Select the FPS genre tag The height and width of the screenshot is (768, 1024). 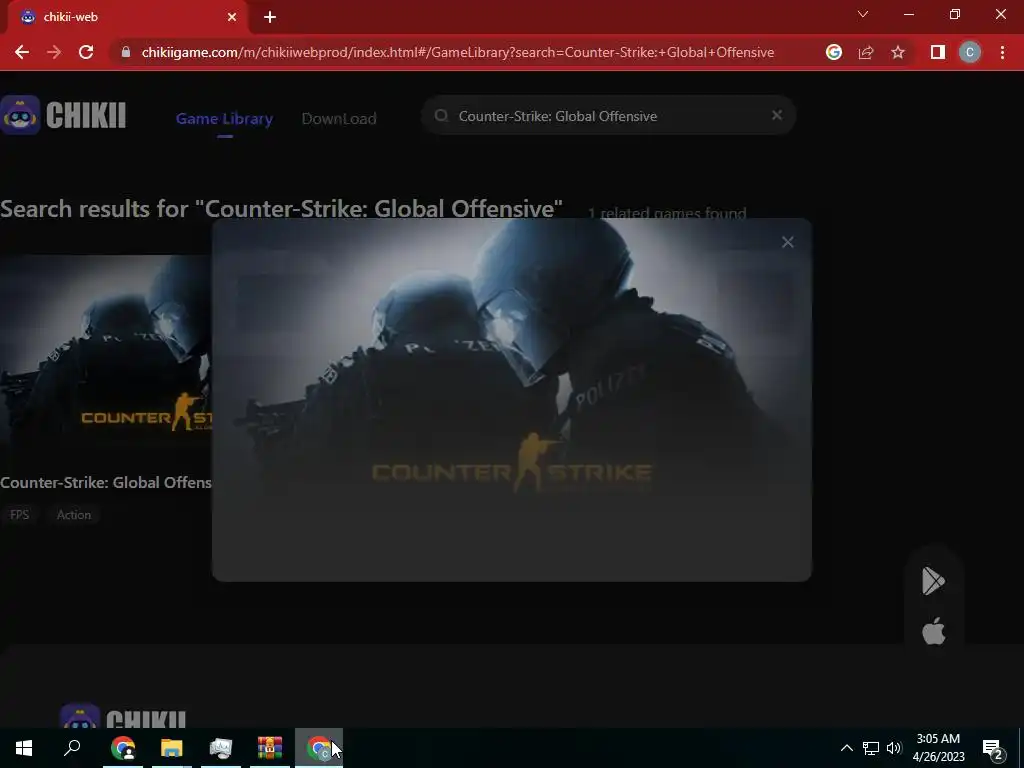[20, 515]
